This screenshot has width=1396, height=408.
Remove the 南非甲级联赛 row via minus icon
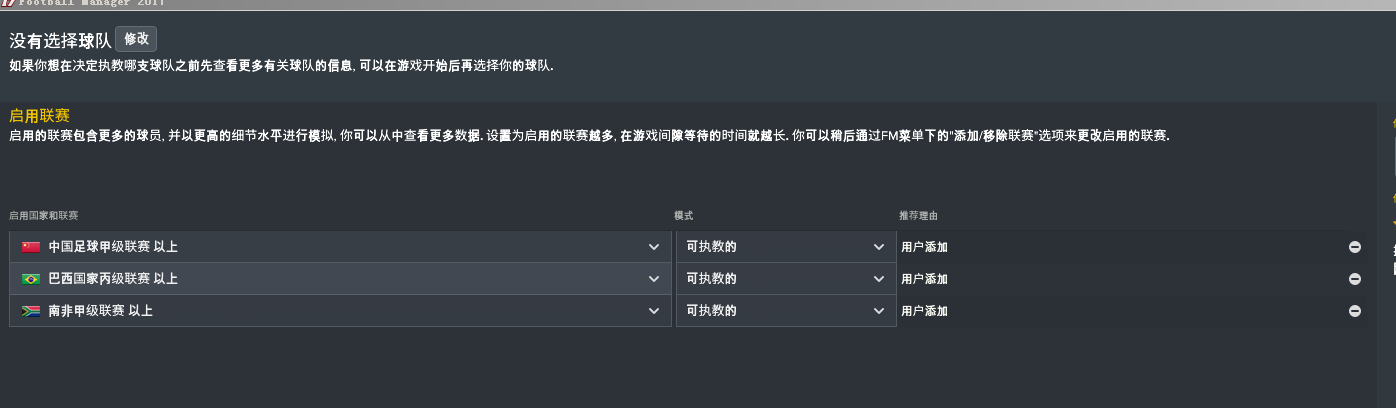pos(1355,311)
